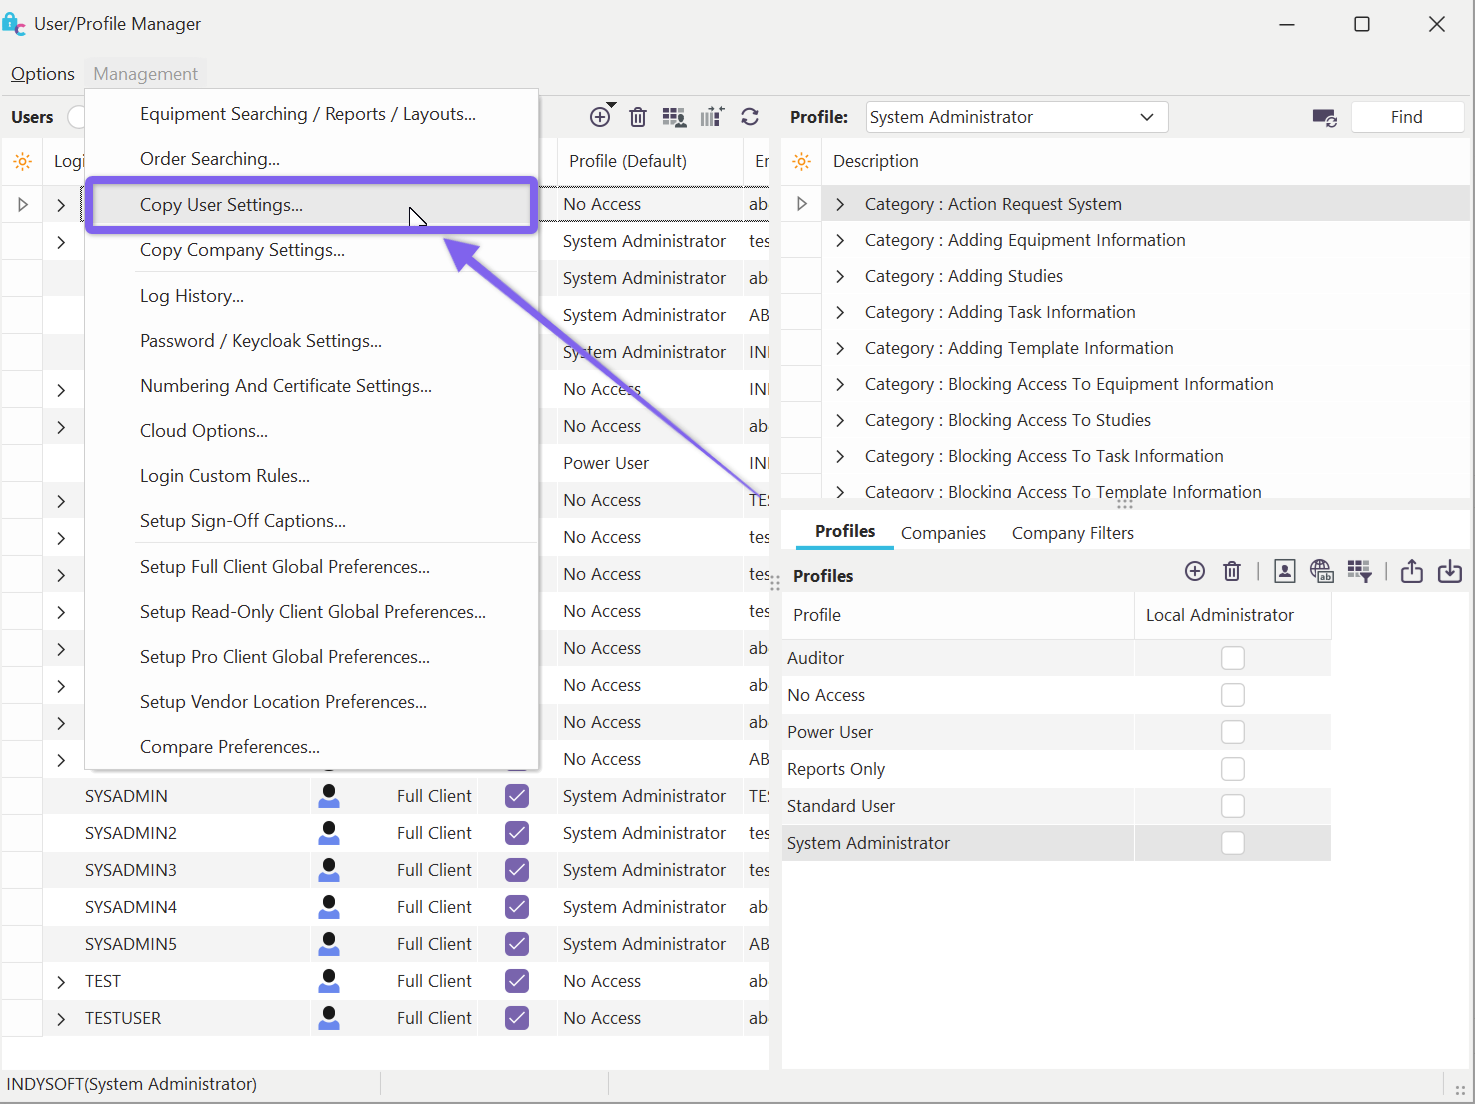Expand the TESTUSER row
1475x1104 pixels.
coord(61,1018)
